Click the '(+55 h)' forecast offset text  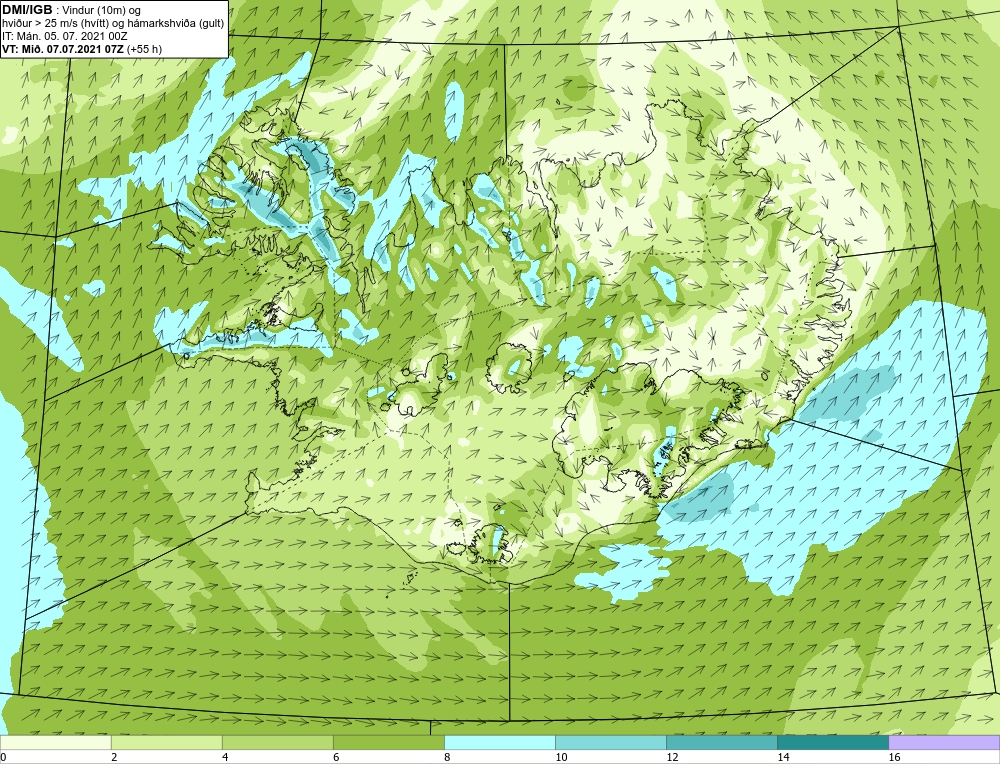pos(145,49)
